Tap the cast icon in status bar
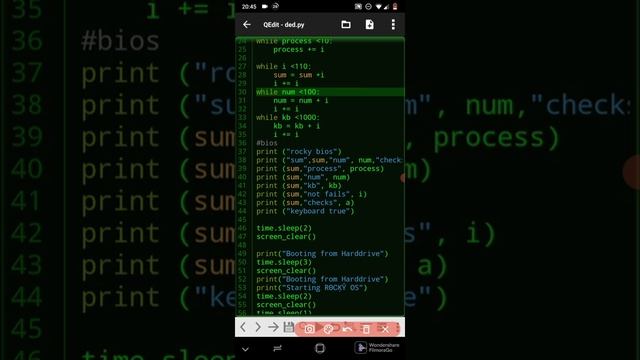 [x=358, y=7]
